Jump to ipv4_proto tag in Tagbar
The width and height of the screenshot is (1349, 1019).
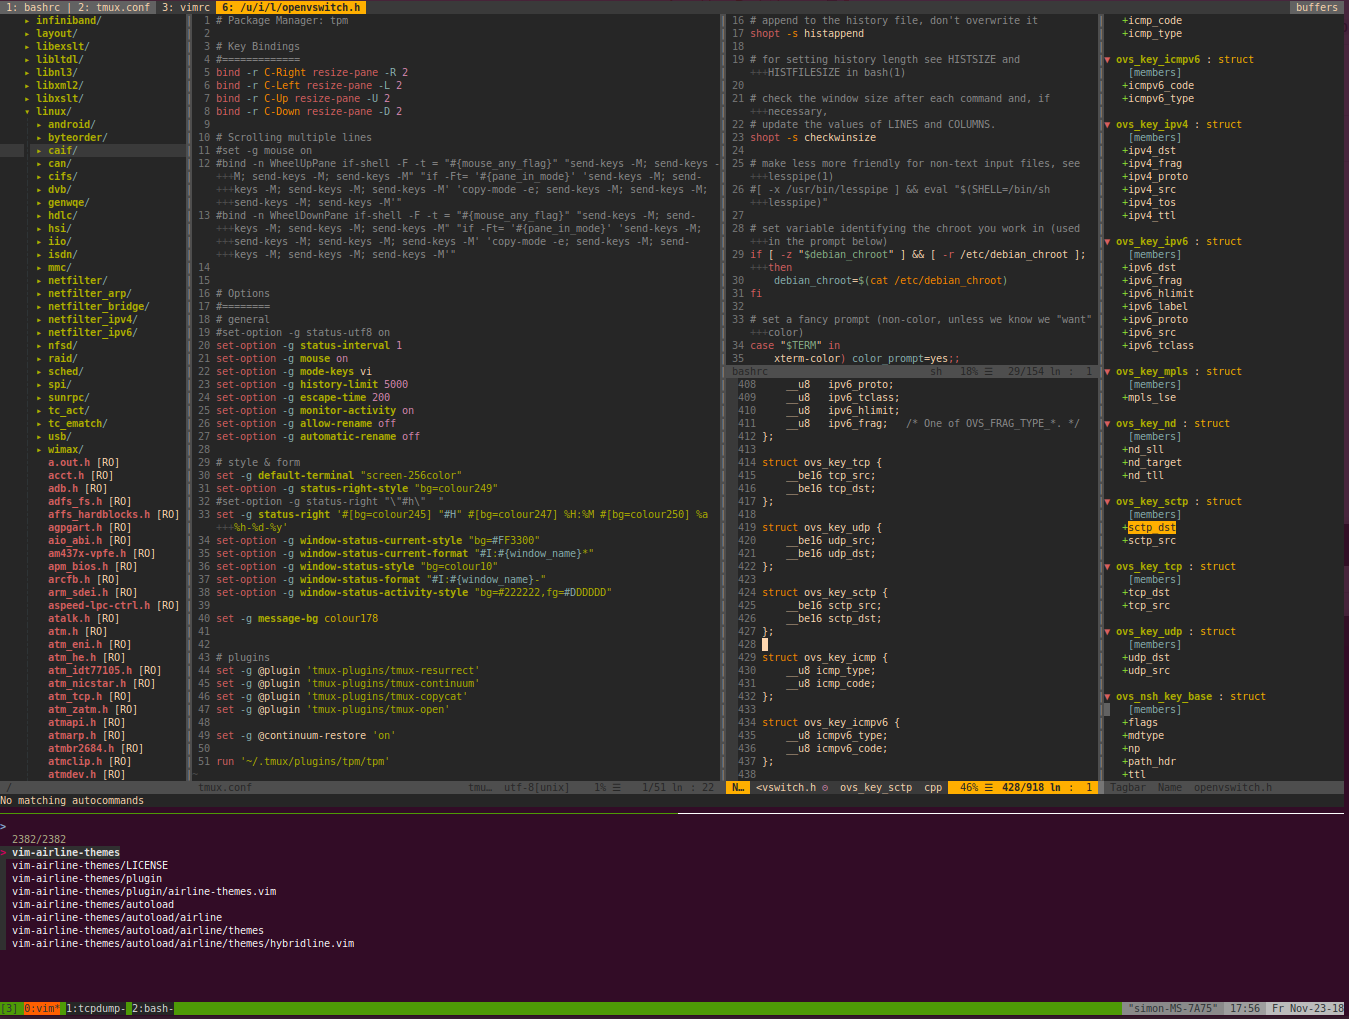pyautogui.click(x=1158, y=176)
